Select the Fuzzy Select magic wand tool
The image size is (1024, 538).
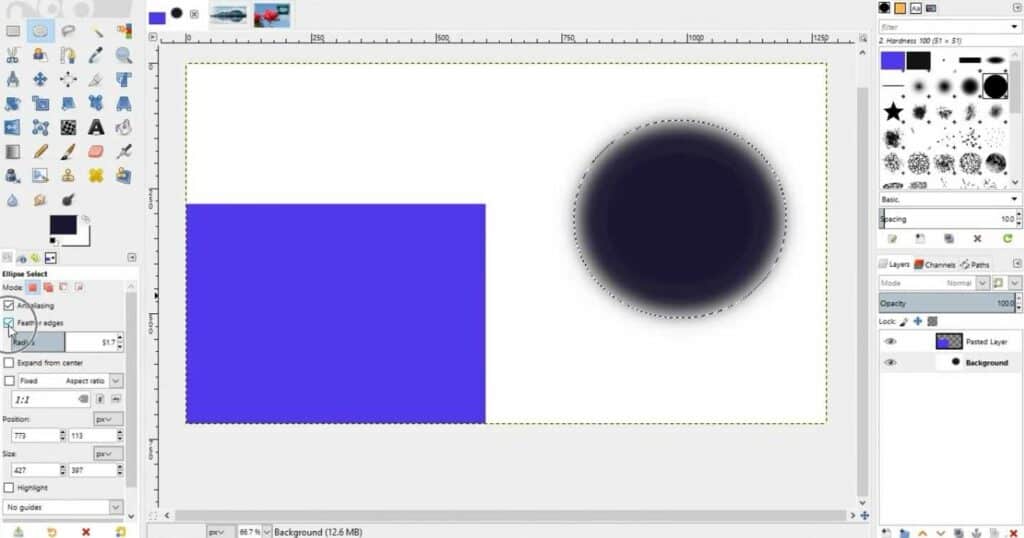96,31
